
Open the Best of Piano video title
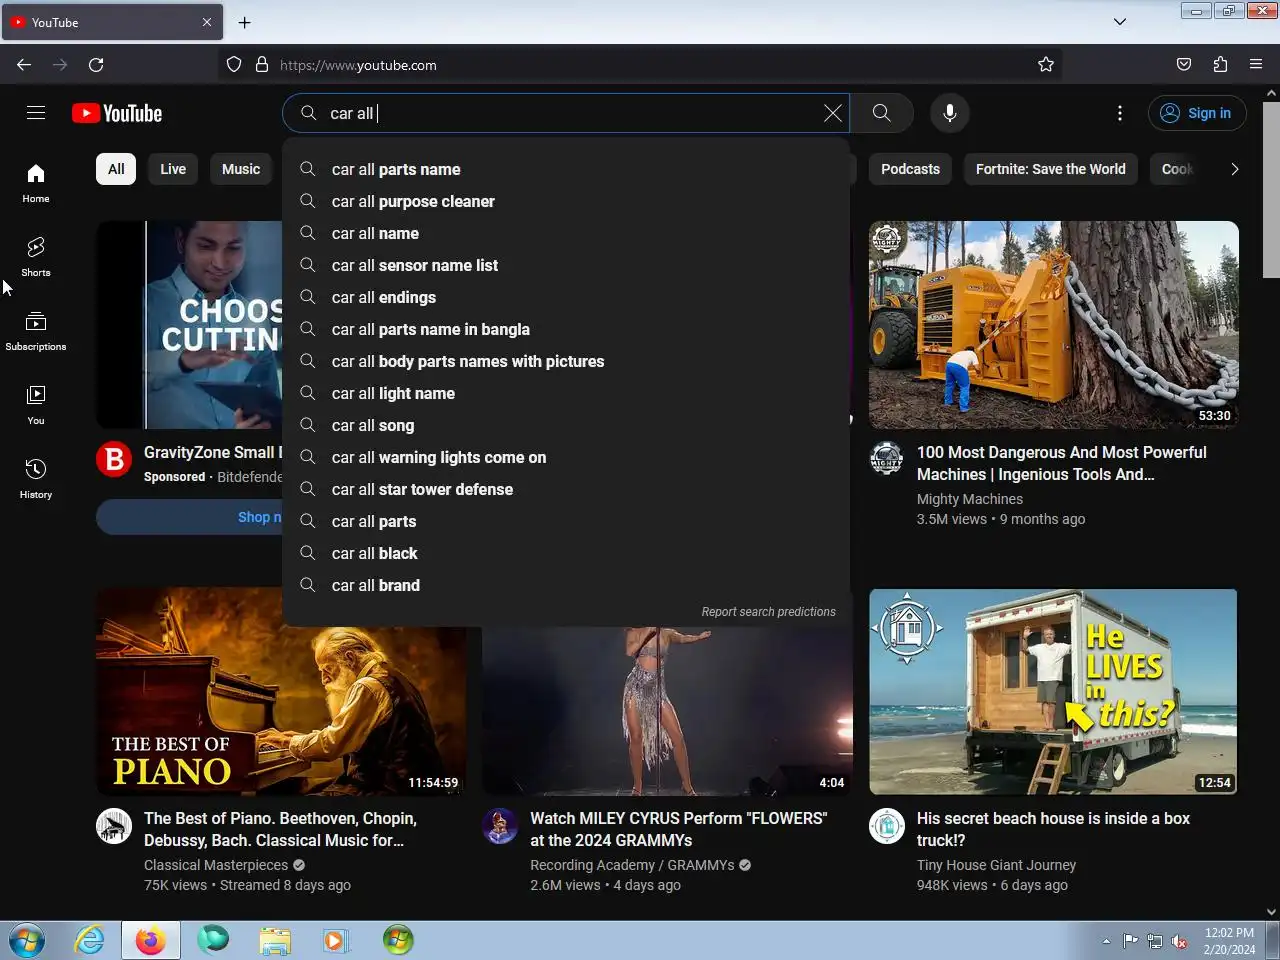coord(280,829)
